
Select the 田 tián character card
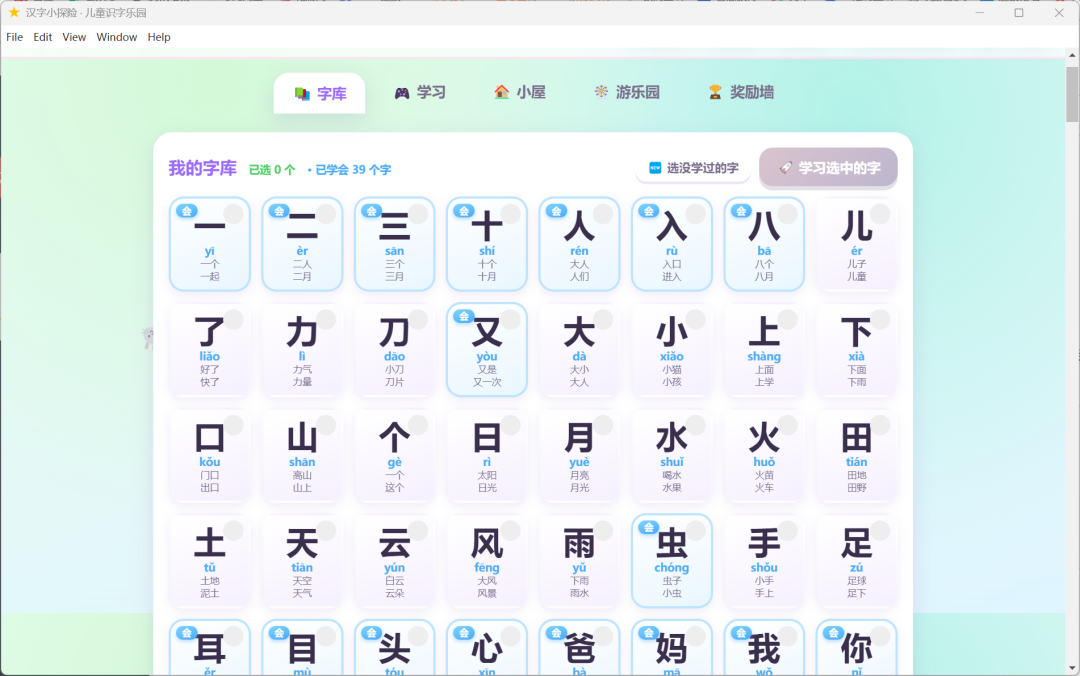[x=856, y=455]
